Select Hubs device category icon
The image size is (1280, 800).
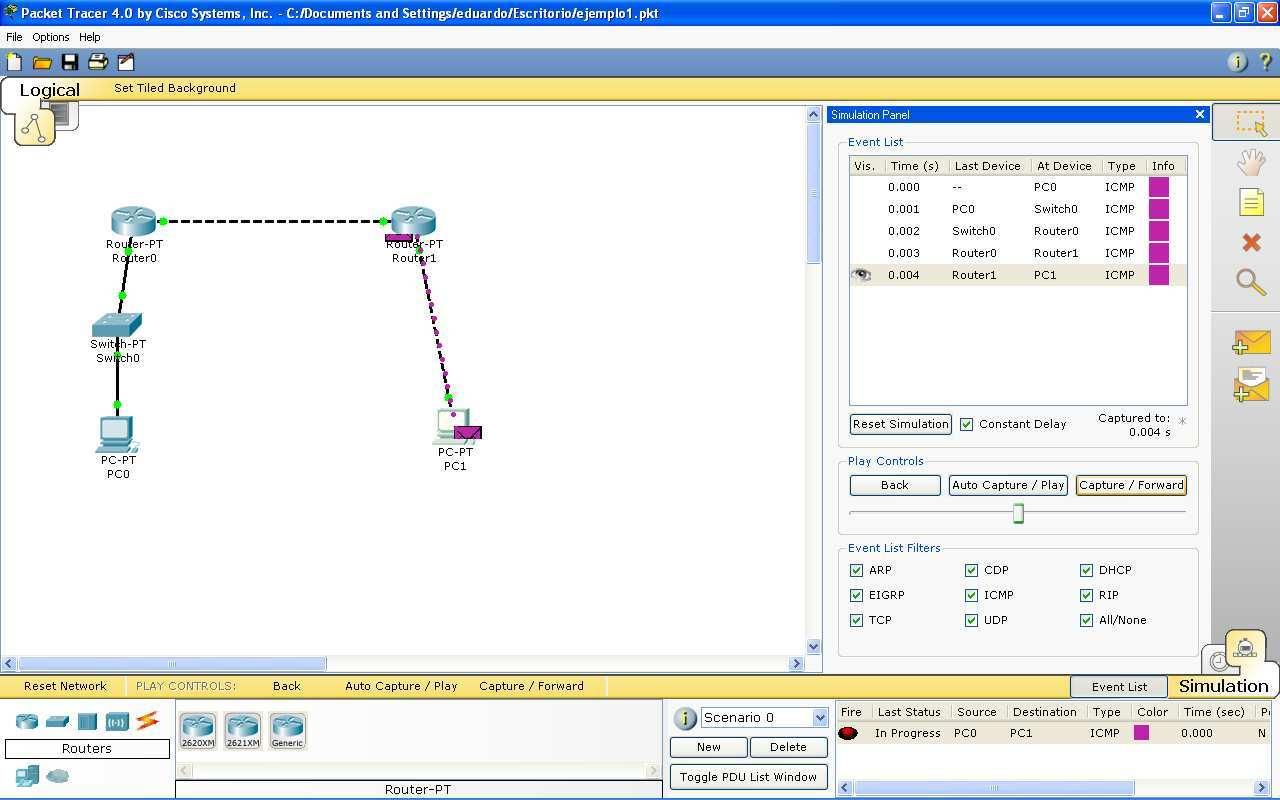click(87, 721)
